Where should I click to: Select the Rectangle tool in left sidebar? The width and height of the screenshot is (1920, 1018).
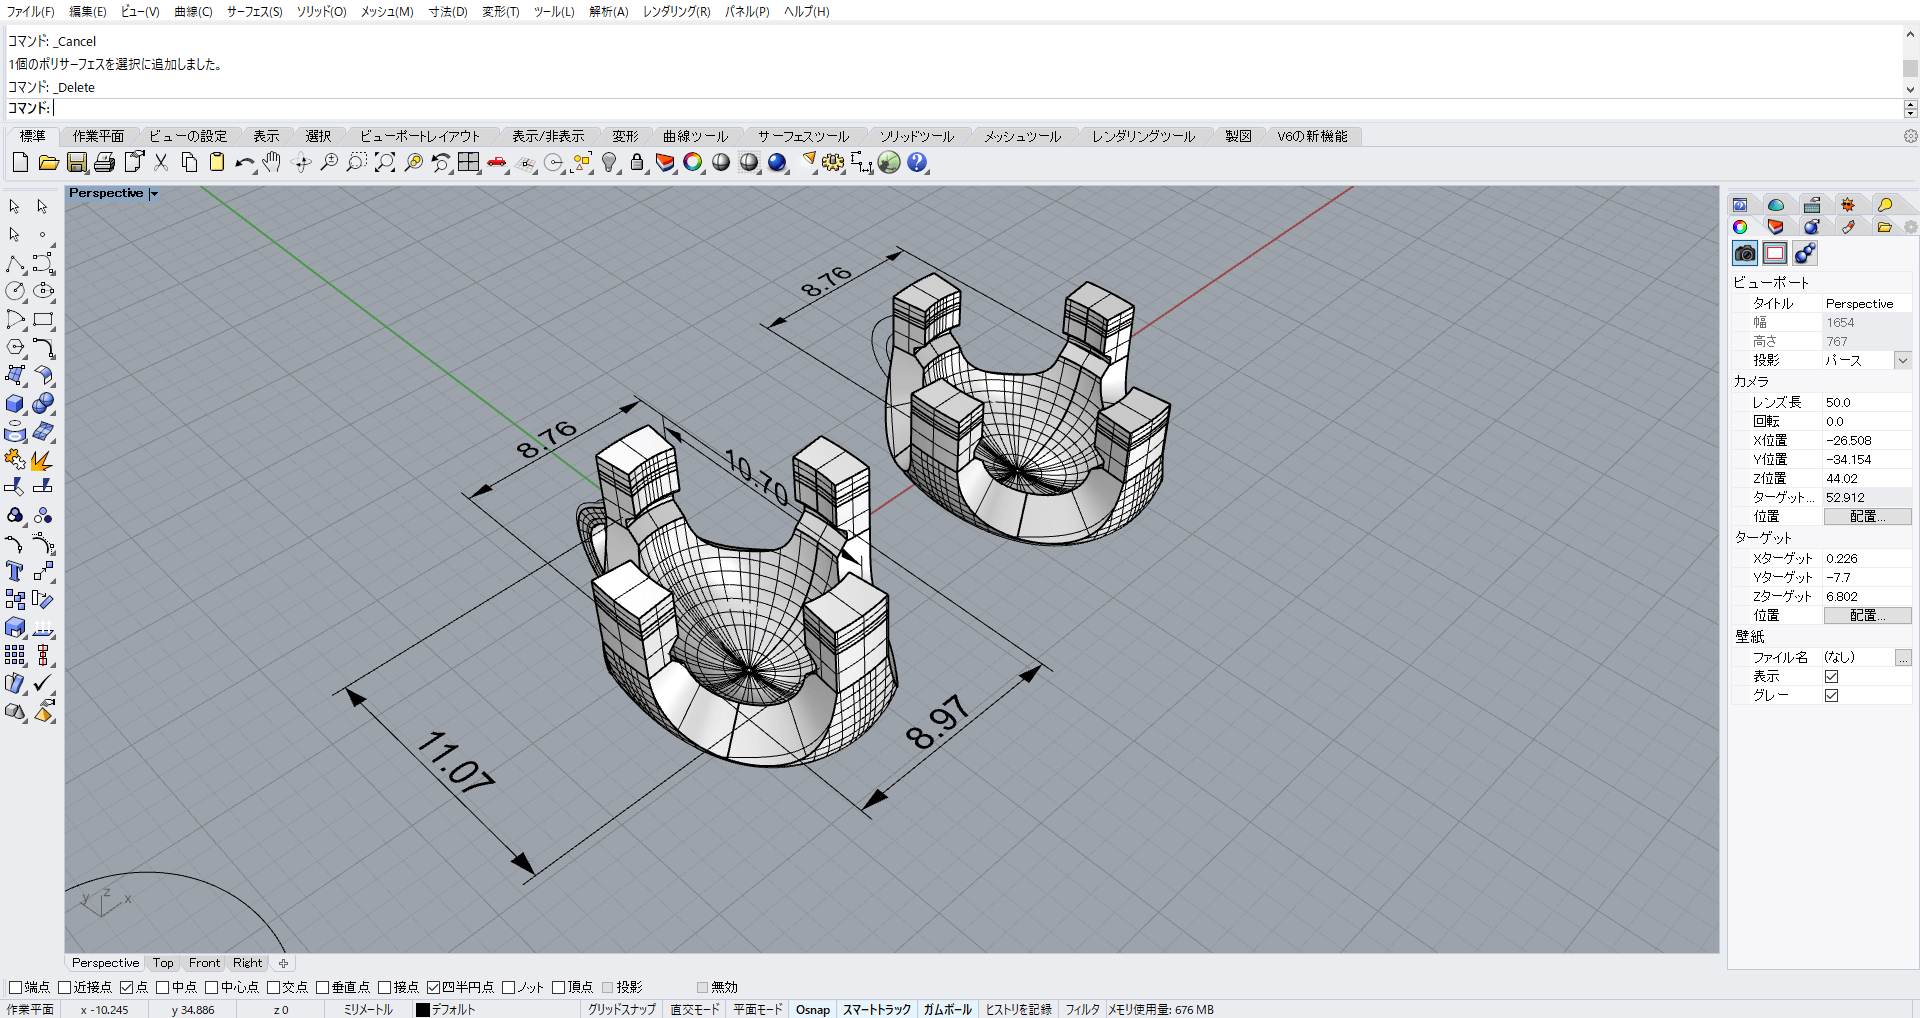[x=43, y=320]
